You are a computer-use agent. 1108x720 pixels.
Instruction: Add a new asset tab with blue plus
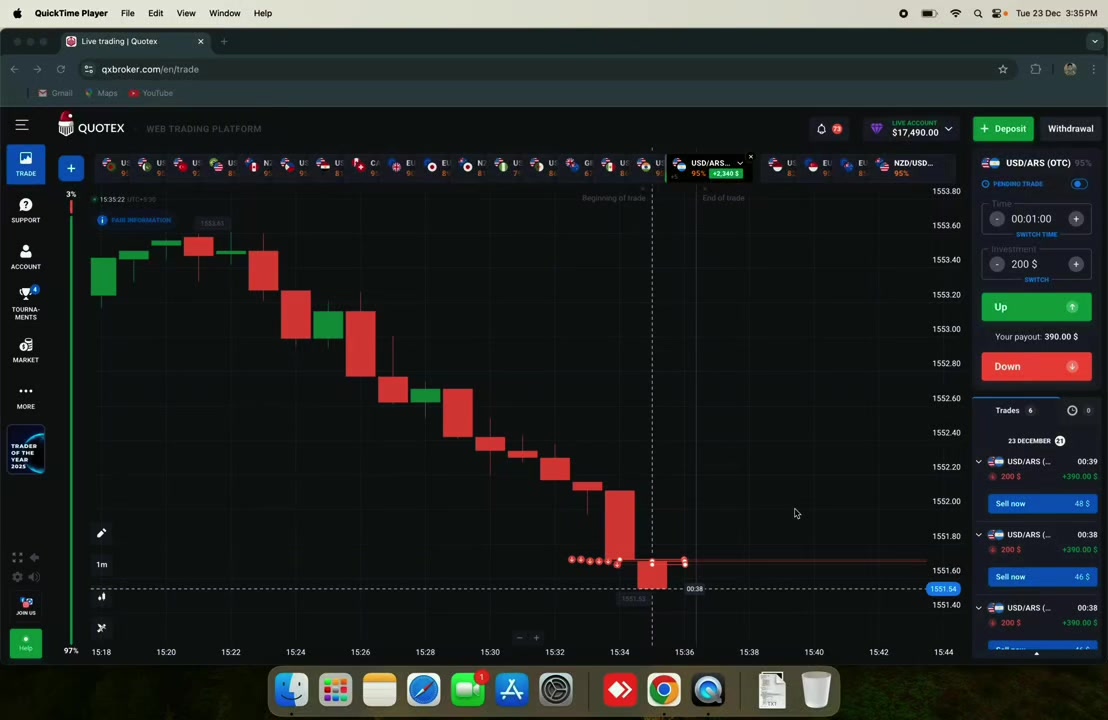(x=71, y=168)
